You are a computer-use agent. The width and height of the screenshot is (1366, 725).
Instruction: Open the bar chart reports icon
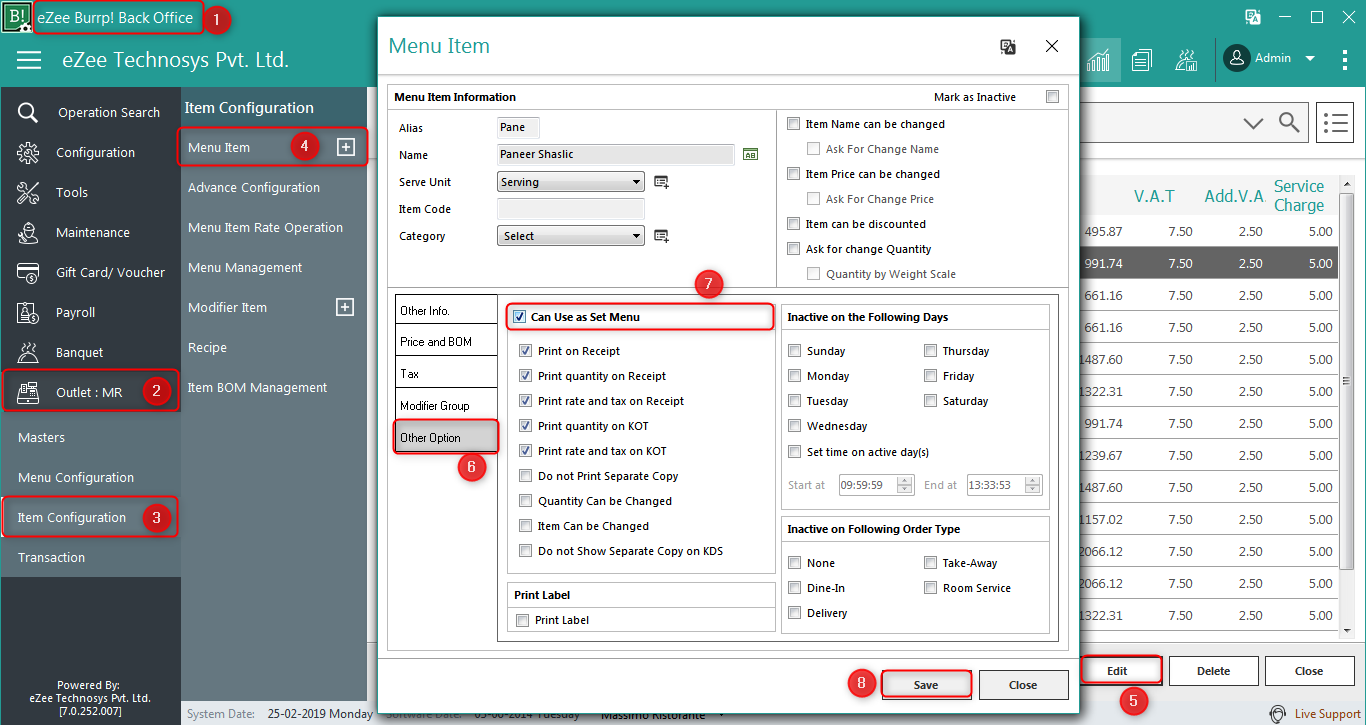pos(1099,60)
